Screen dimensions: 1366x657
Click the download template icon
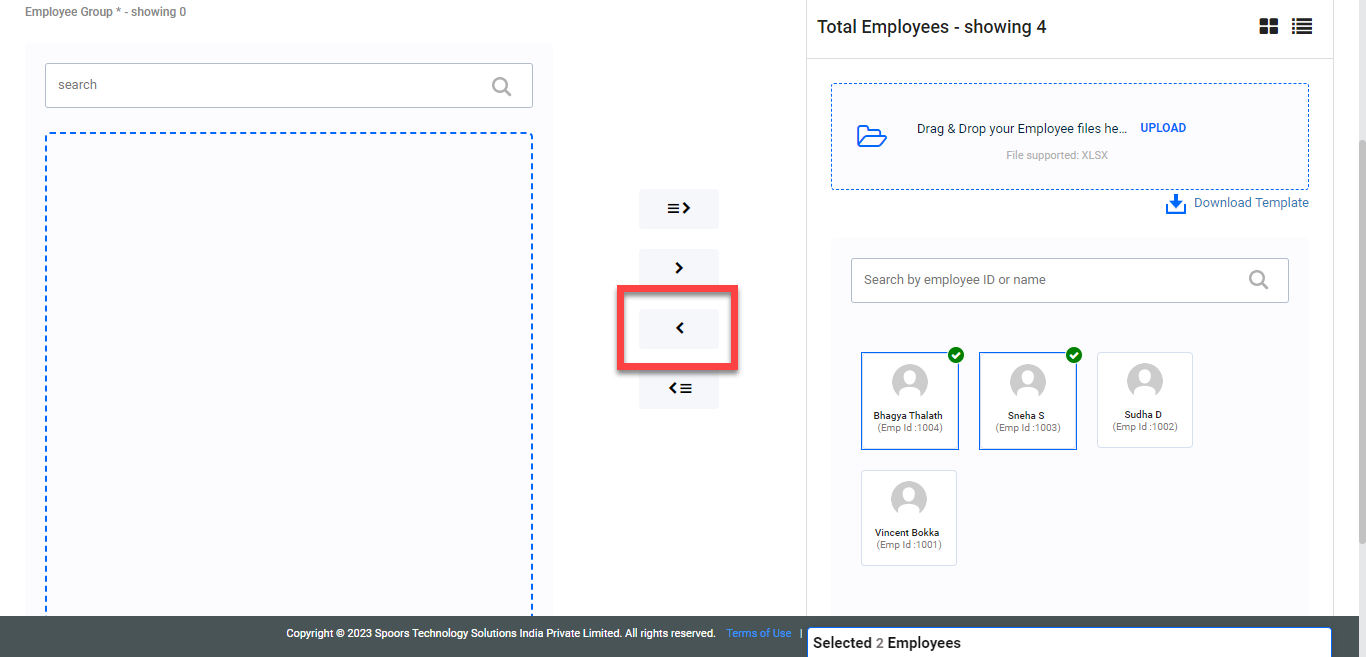pyautogui.click(x=1175, y=204)
